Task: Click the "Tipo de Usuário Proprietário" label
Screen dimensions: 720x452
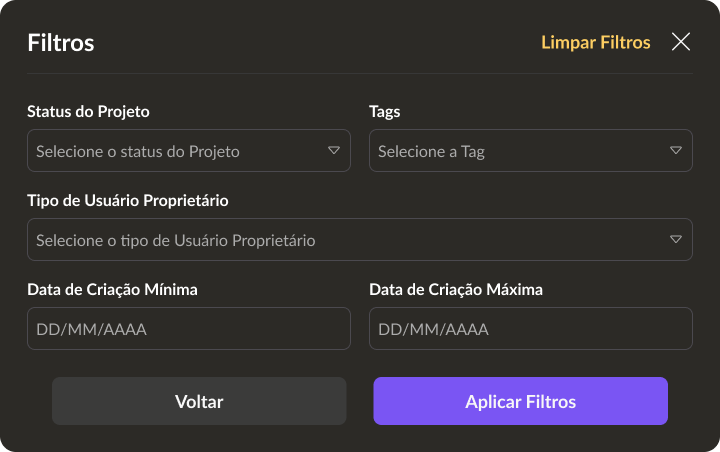Action: click(128, 200)
